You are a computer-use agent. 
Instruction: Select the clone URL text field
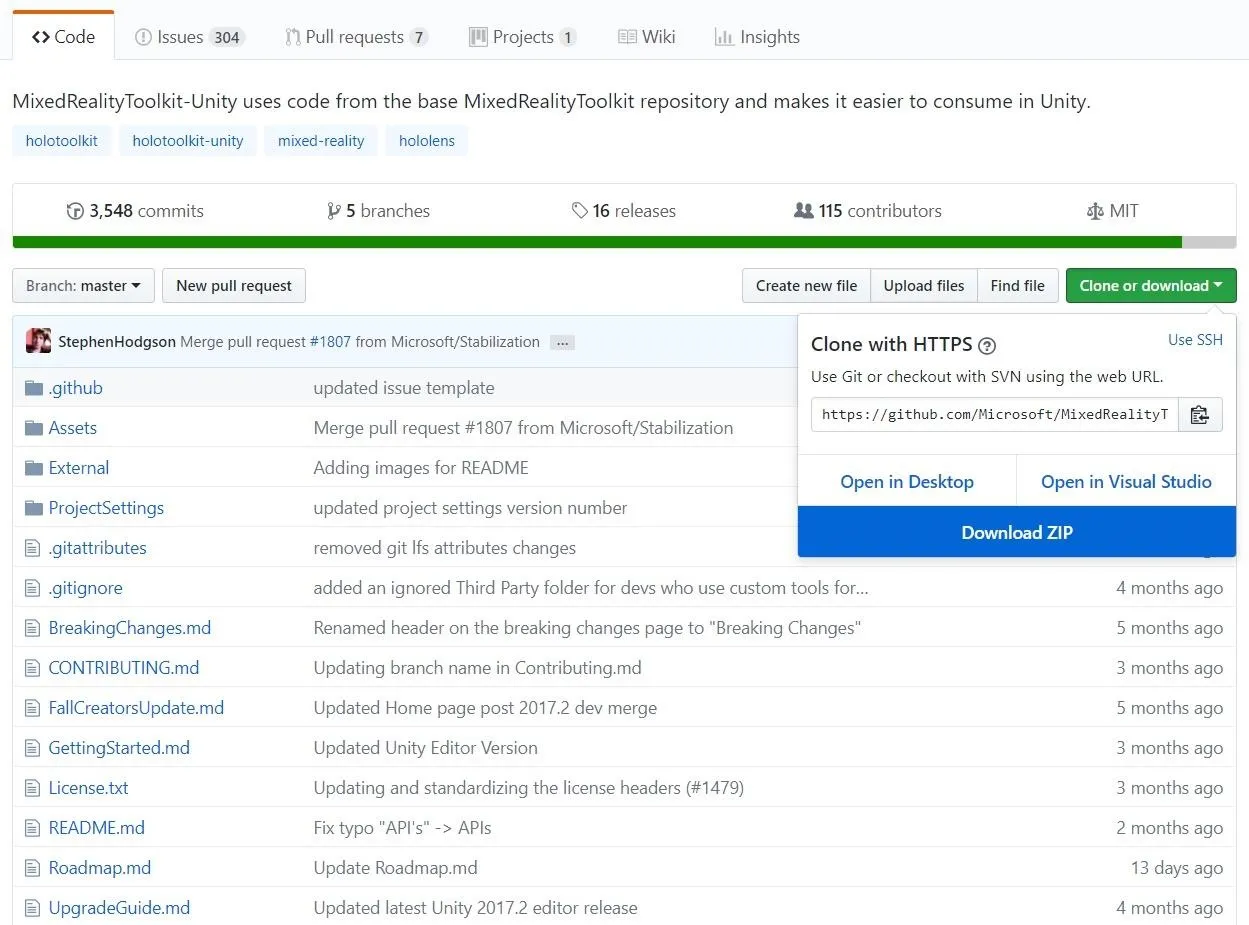coord(995,414)
